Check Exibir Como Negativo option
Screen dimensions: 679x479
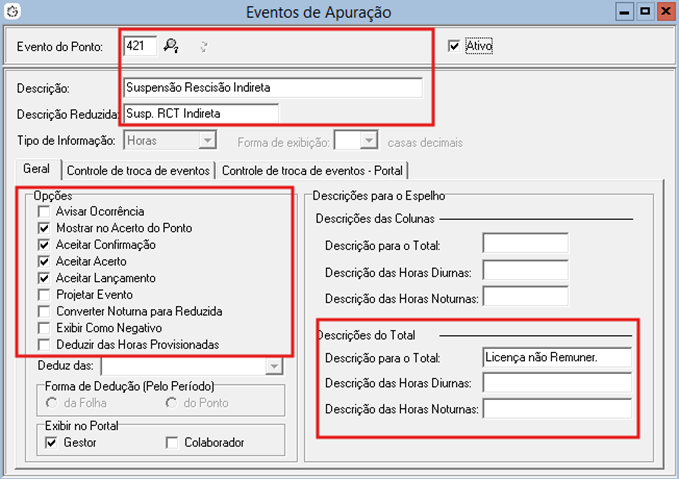coord(42,328)
